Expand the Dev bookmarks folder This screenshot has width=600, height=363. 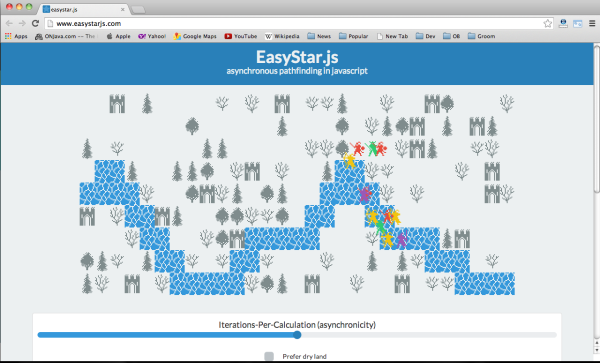[x=426, y=36]
